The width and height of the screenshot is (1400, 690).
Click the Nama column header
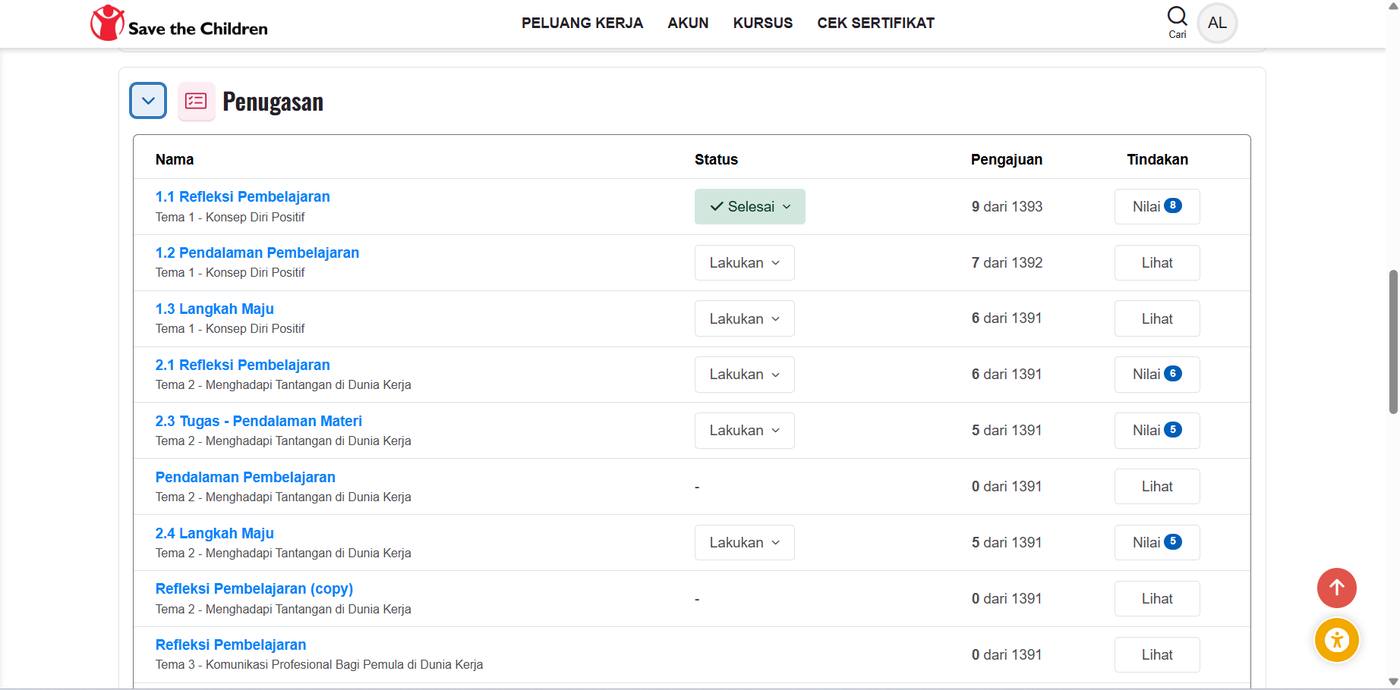tap(175, 159)
